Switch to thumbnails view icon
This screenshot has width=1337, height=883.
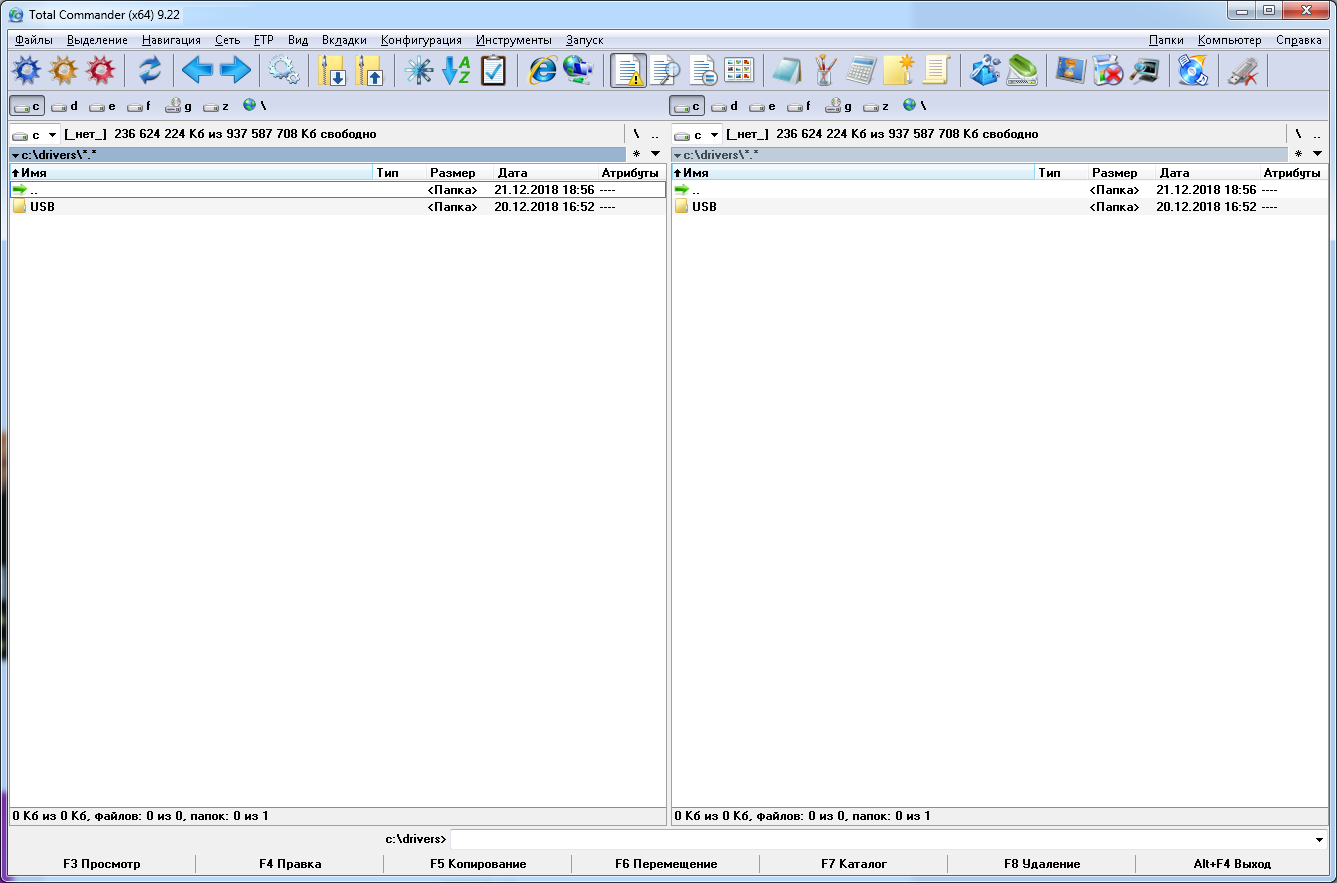pos(740,70)
